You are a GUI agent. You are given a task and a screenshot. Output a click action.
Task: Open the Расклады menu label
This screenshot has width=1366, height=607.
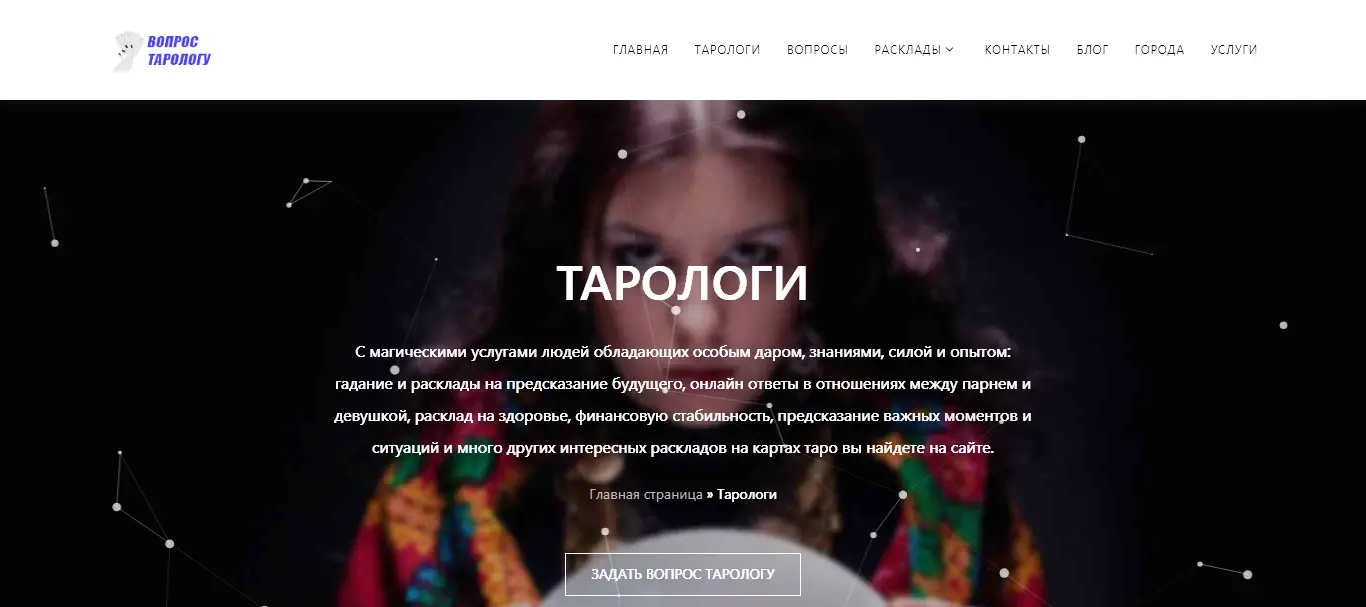[907, 50]
